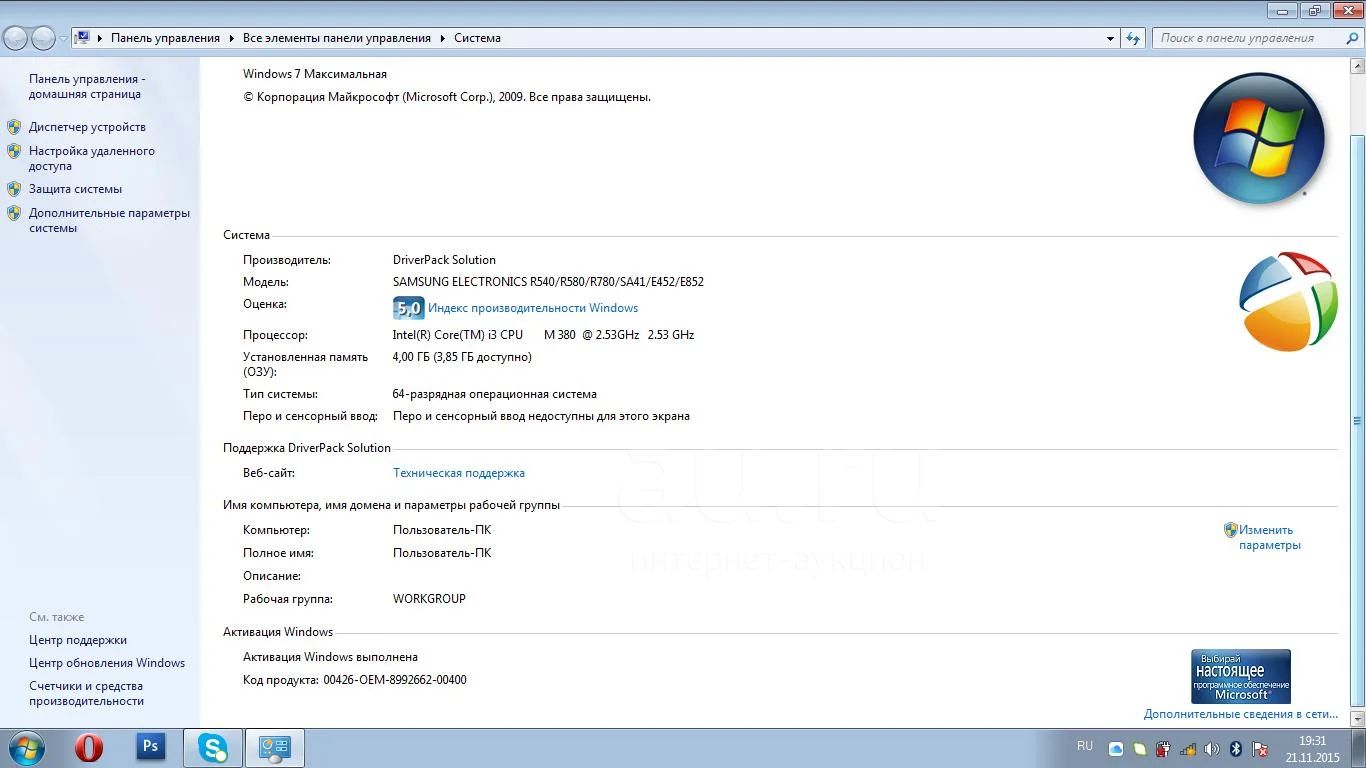Click Изменить параметры link
Image resolution: width=1366 pixels, height=768 pixels.
coord(1270,537)
